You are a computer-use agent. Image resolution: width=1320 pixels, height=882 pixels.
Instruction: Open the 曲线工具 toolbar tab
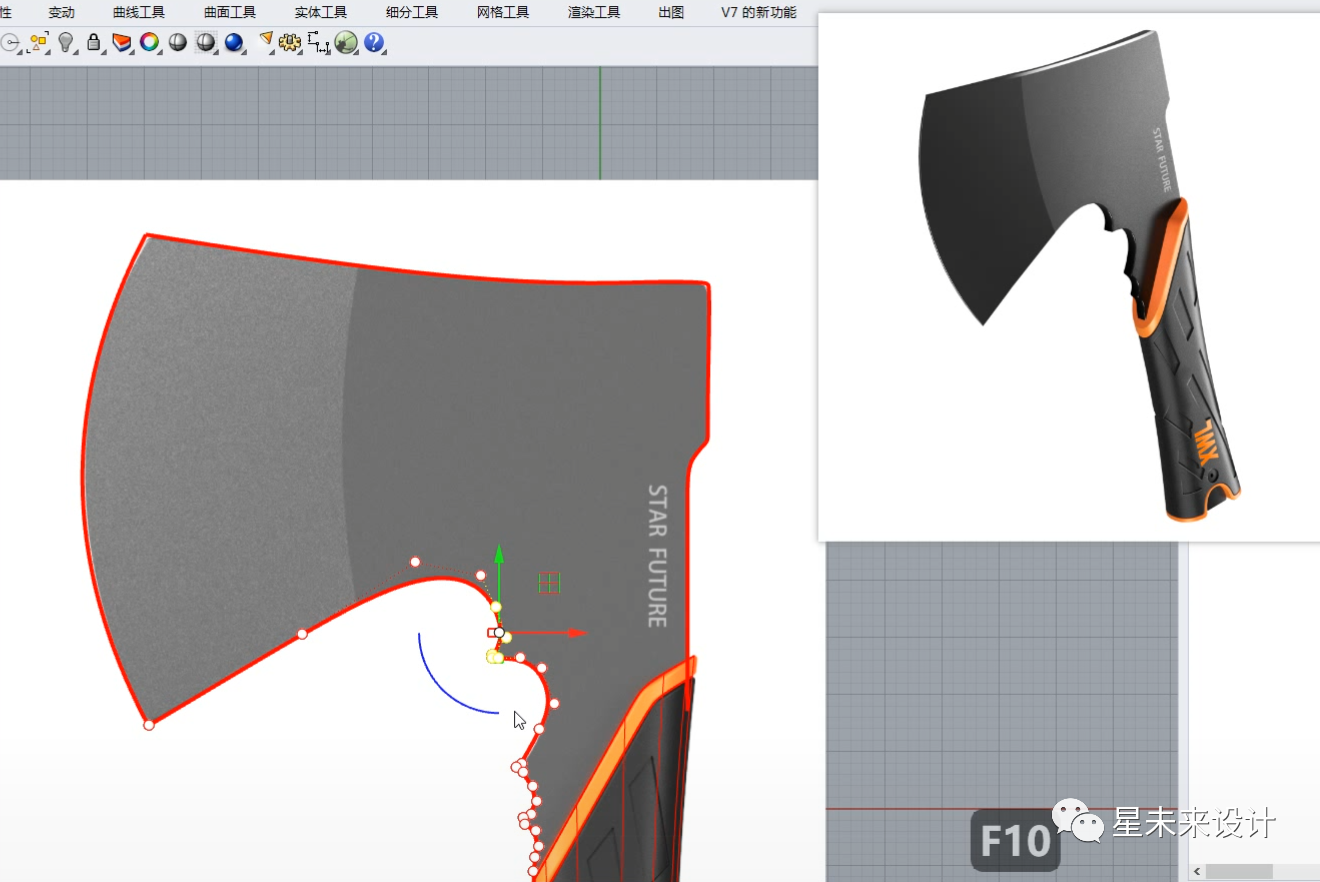pos(139,12)
